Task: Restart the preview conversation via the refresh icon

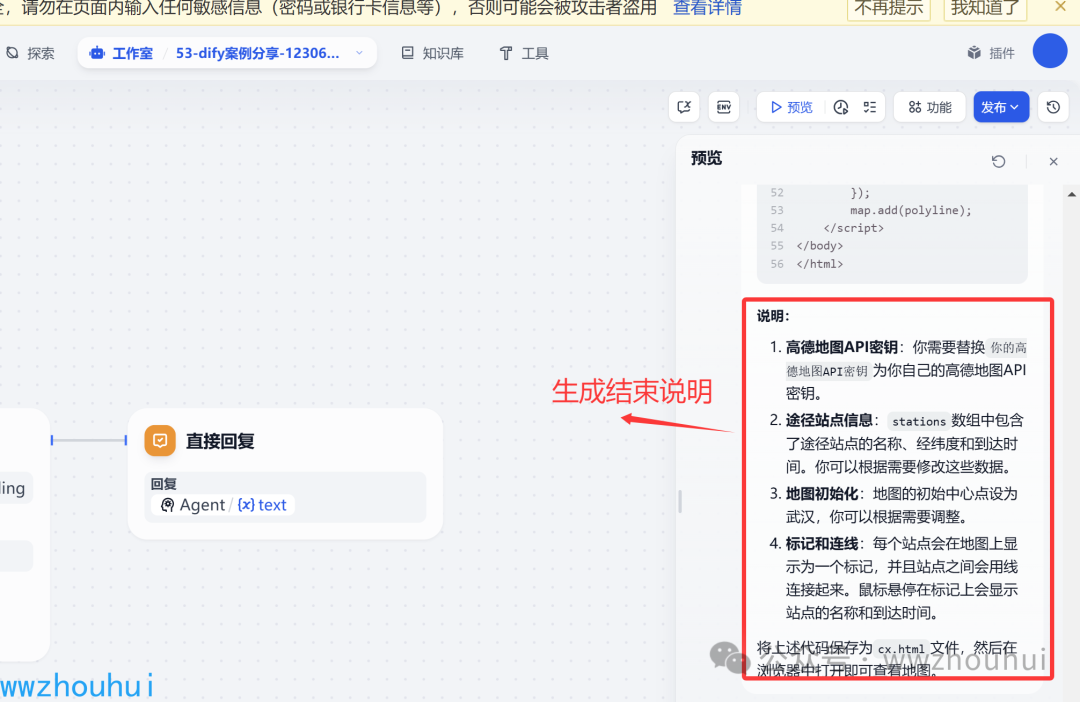Action: 998,161
